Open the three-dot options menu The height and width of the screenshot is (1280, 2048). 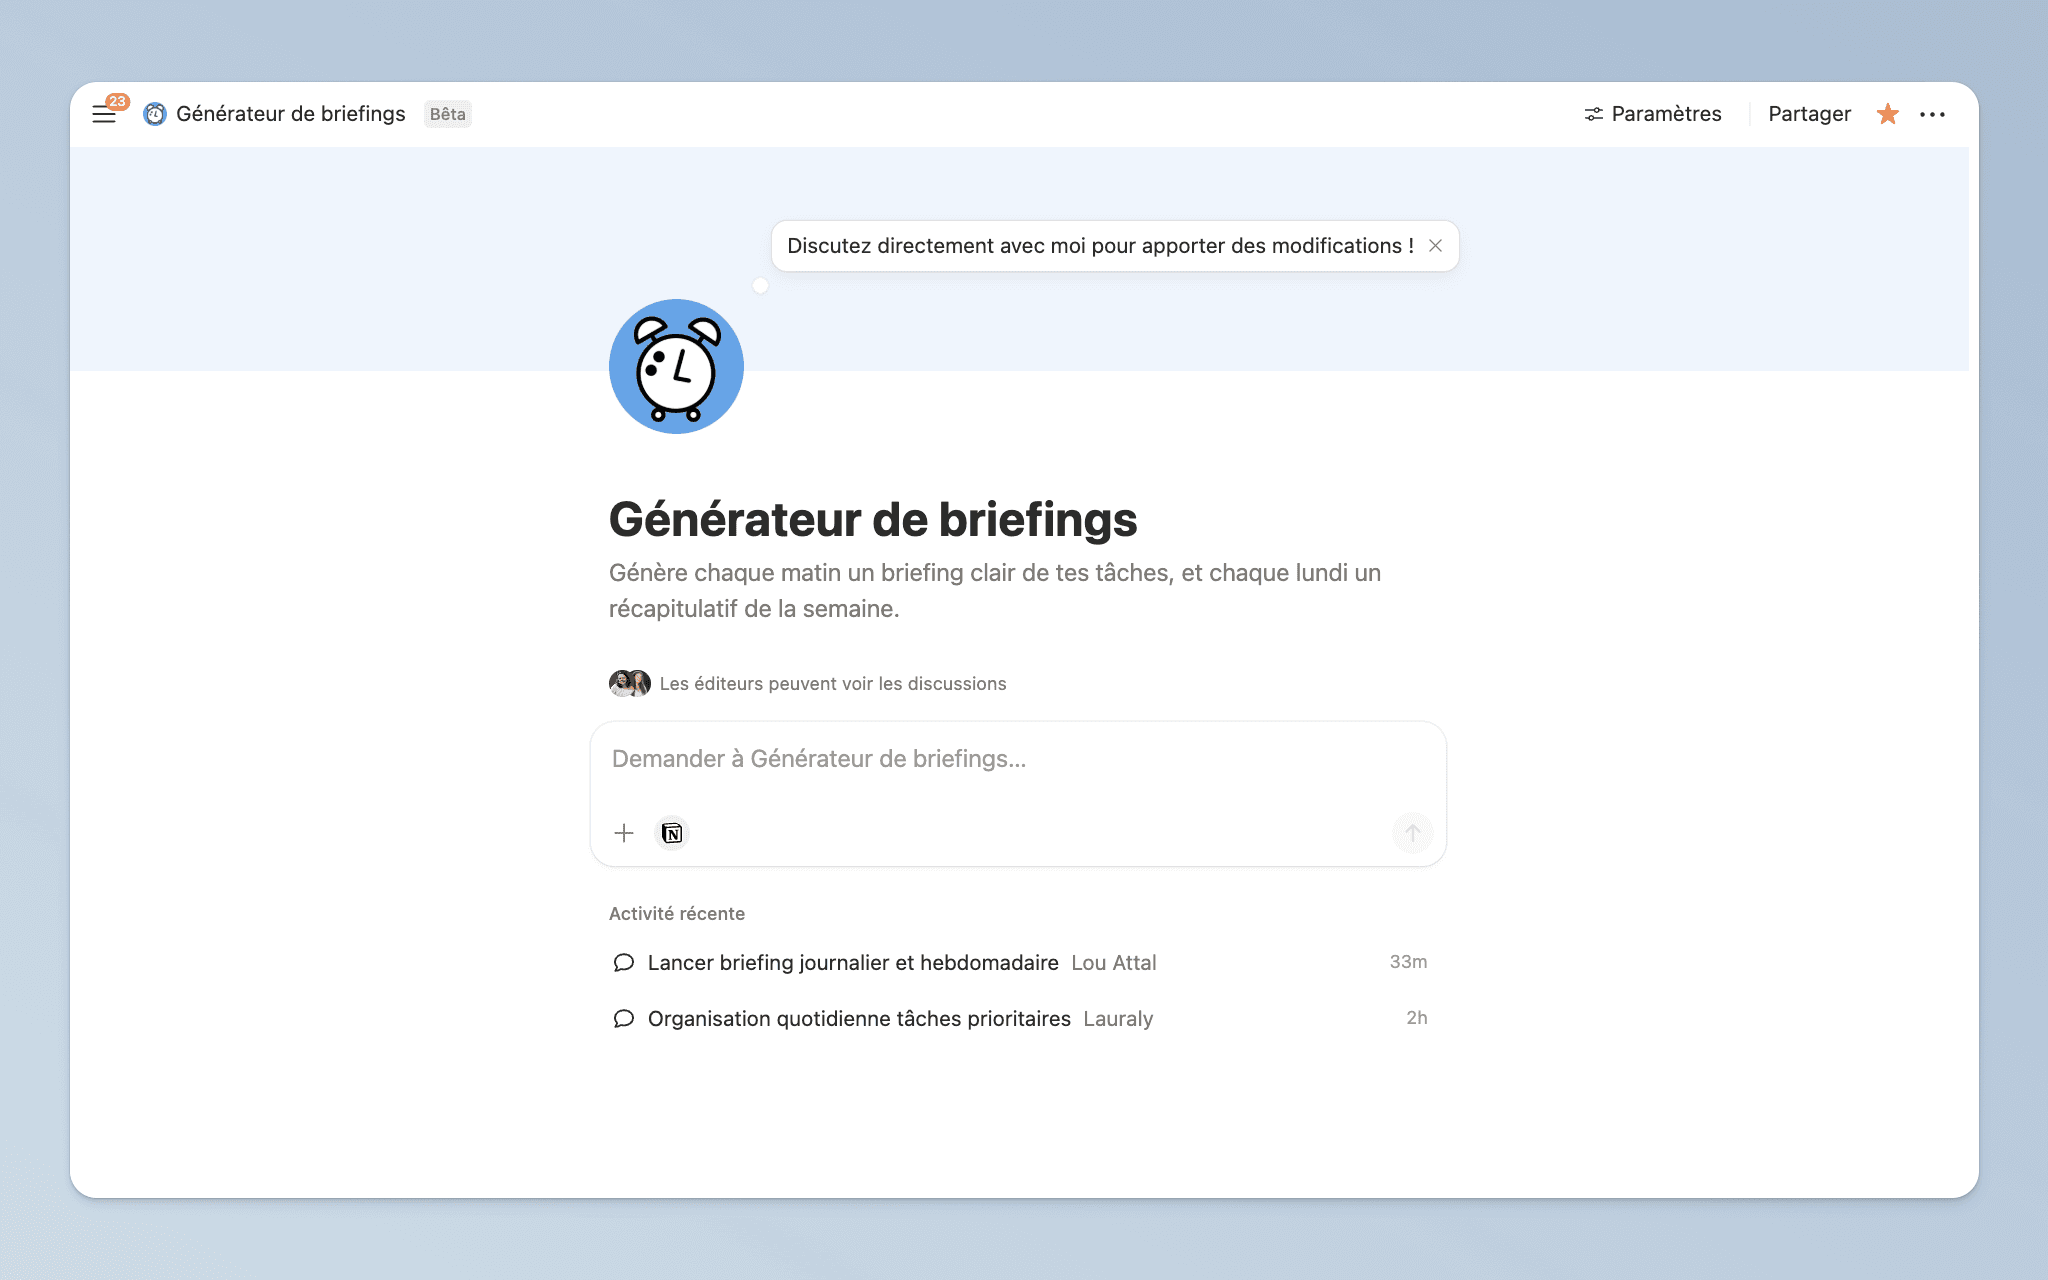(x=1934, y=114)
